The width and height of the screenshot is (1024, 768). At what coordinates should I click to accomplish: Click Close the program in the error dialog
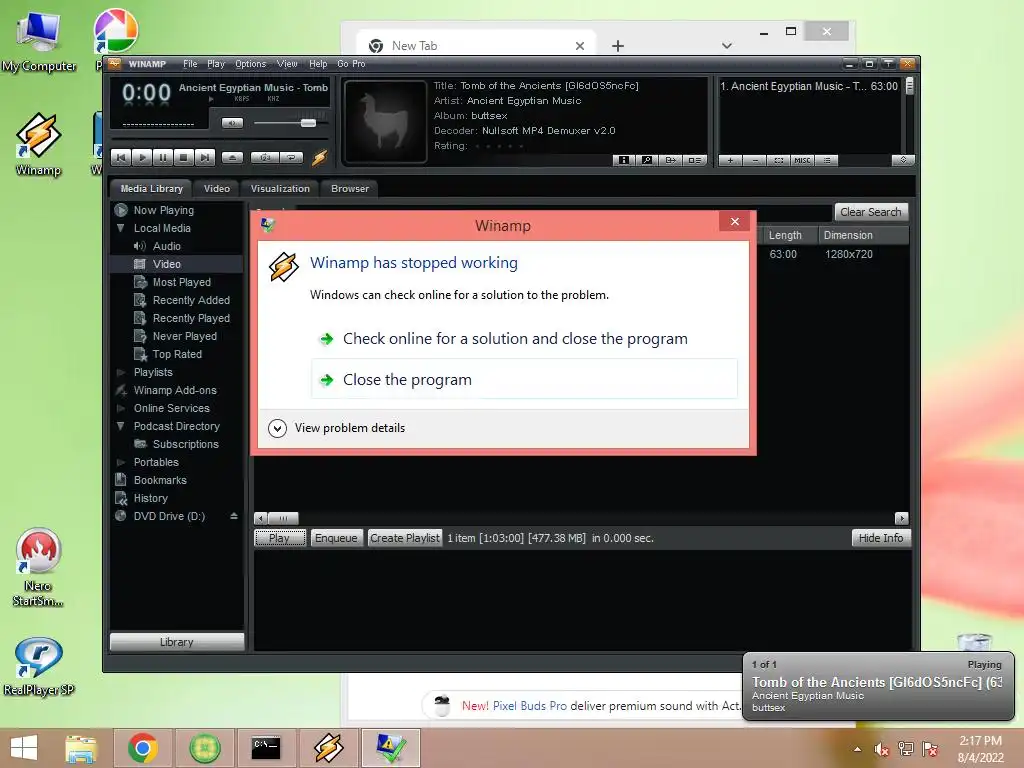[524, 379]
